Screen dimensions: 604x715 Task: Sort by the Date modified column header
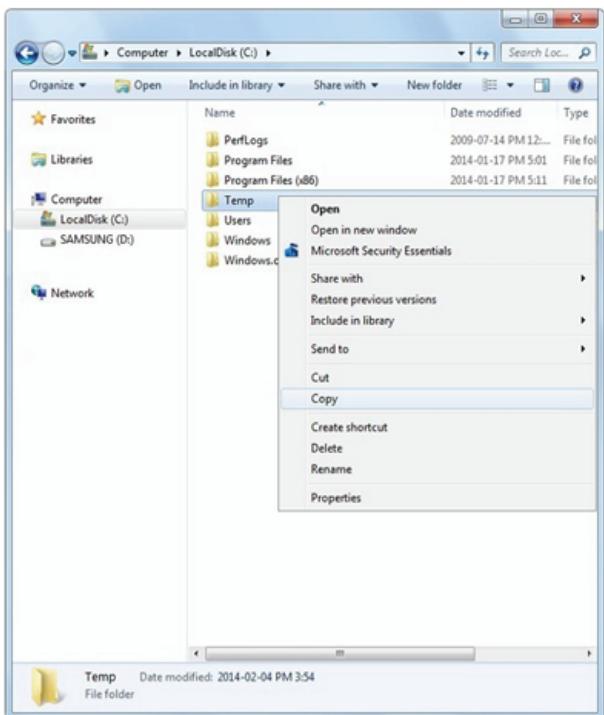tap(485, 113)
